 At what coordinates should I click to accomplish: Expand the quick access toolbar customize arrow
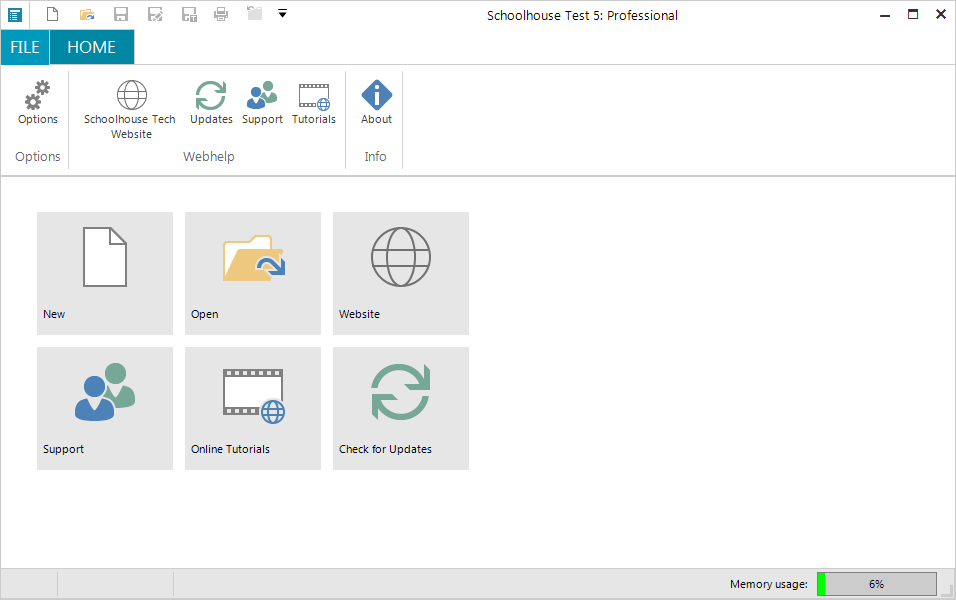282,13
